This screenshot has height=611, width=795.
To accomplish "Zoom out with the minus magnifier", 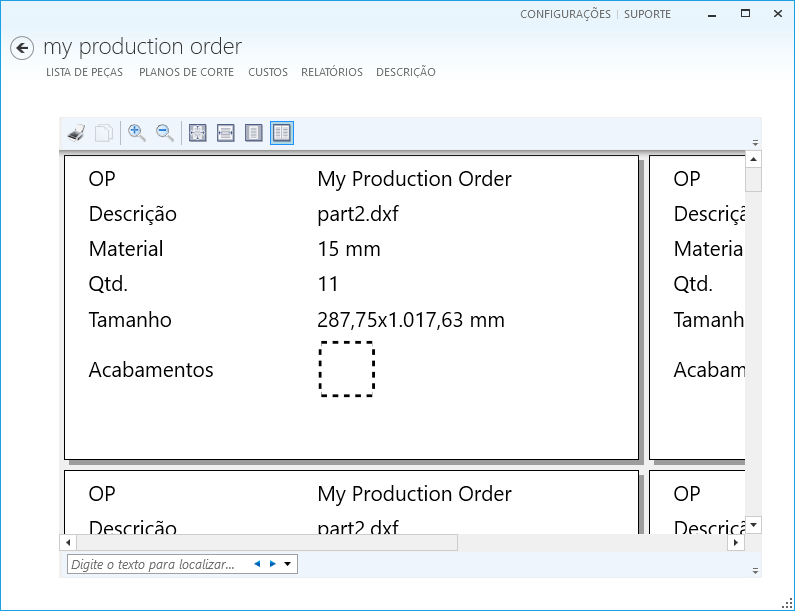I will coord(164,133).
